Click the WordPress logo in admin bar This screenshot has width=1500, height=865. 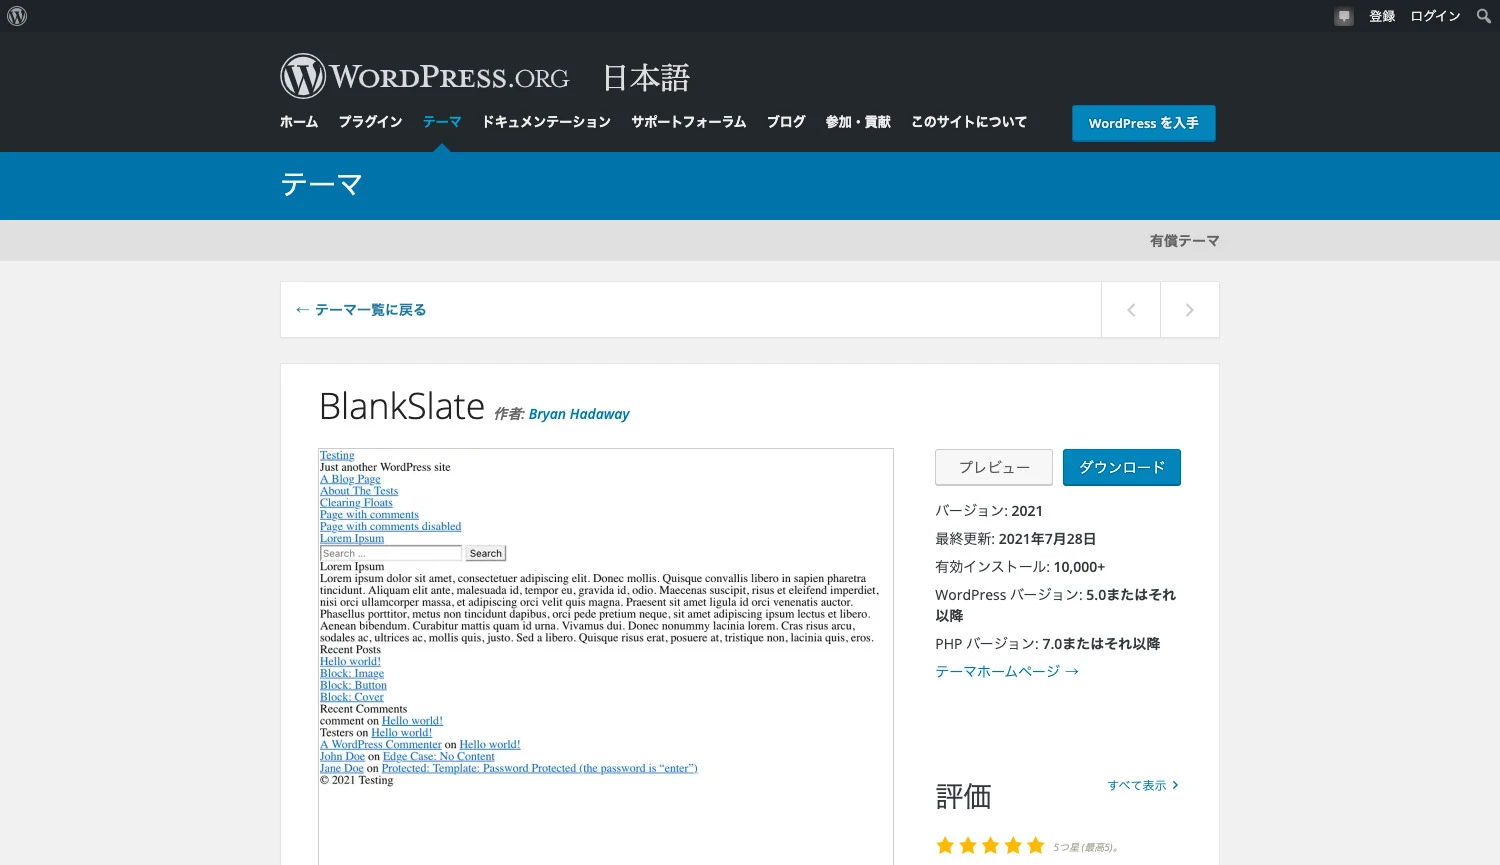coord(17,16)
